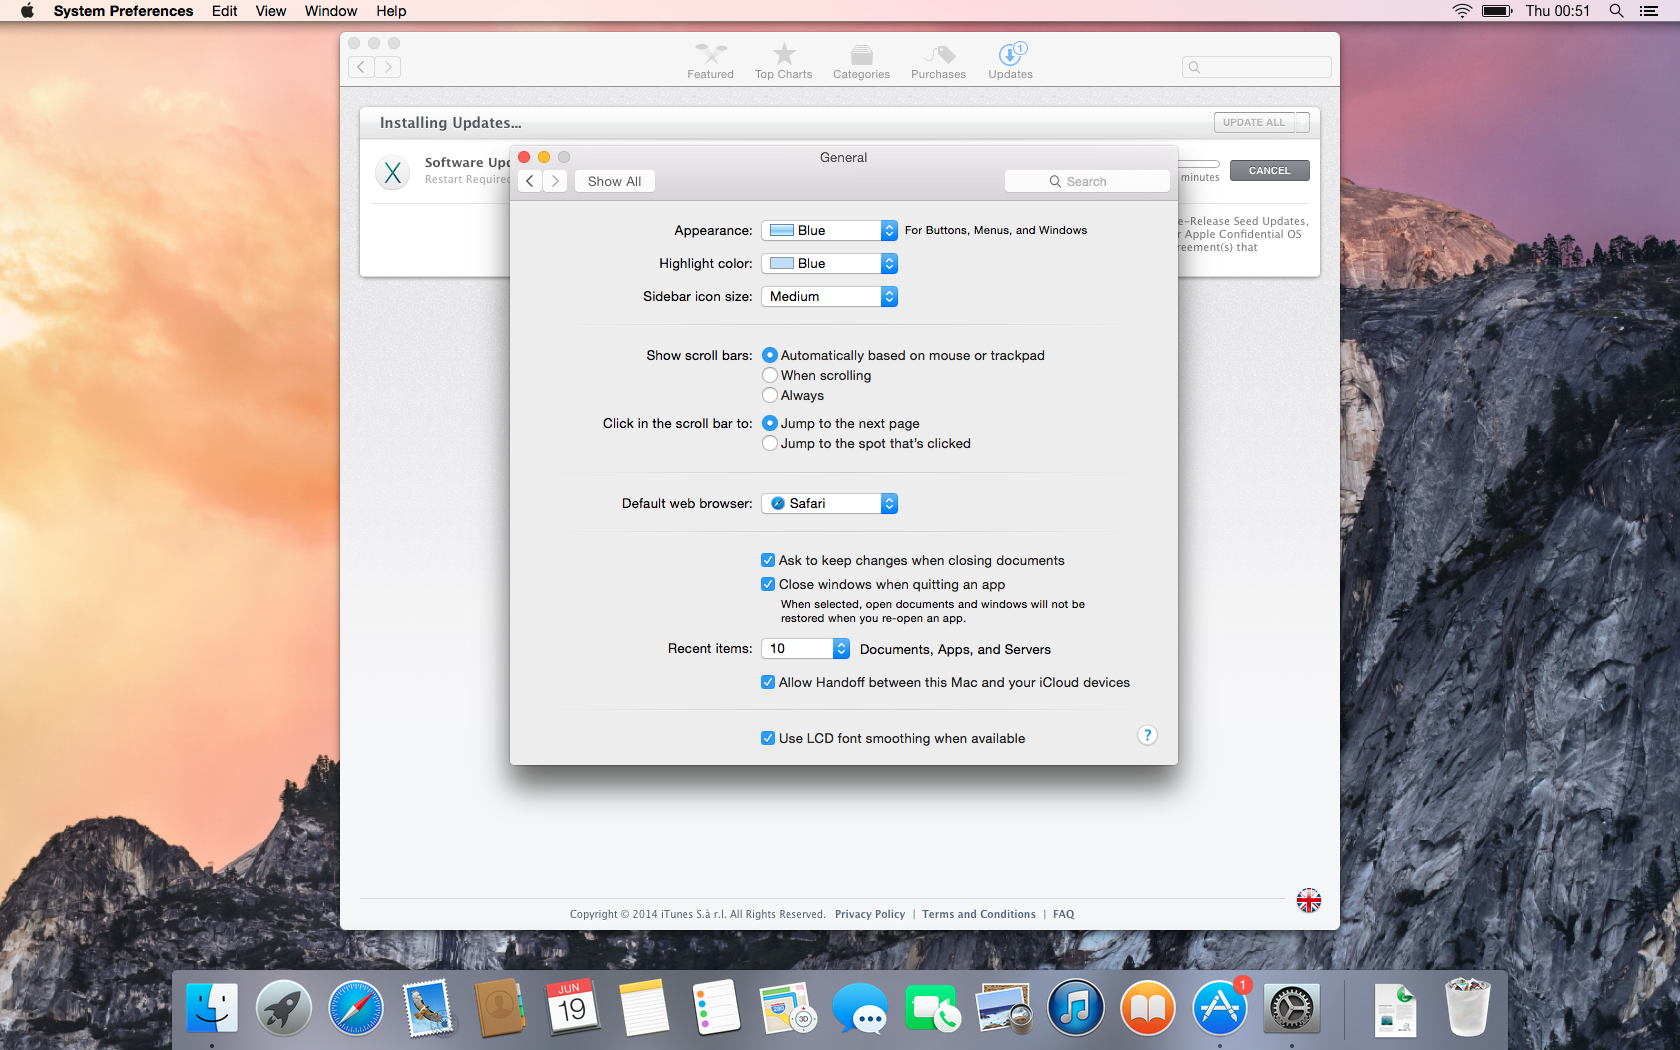Open Privacy Policy link

(870, 914)
